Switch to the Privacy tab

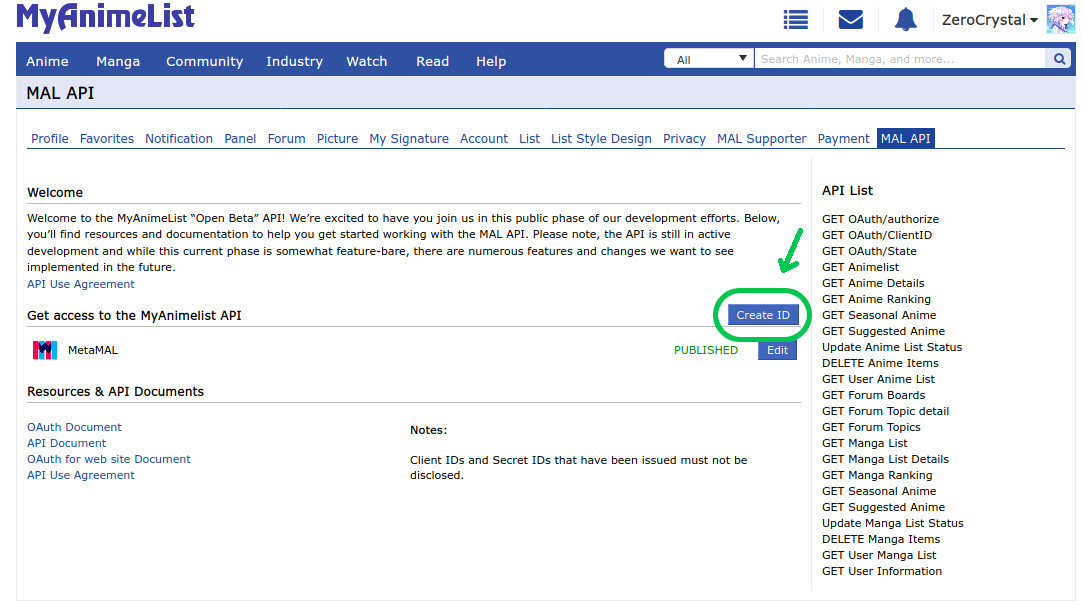[x=684, y=139]
